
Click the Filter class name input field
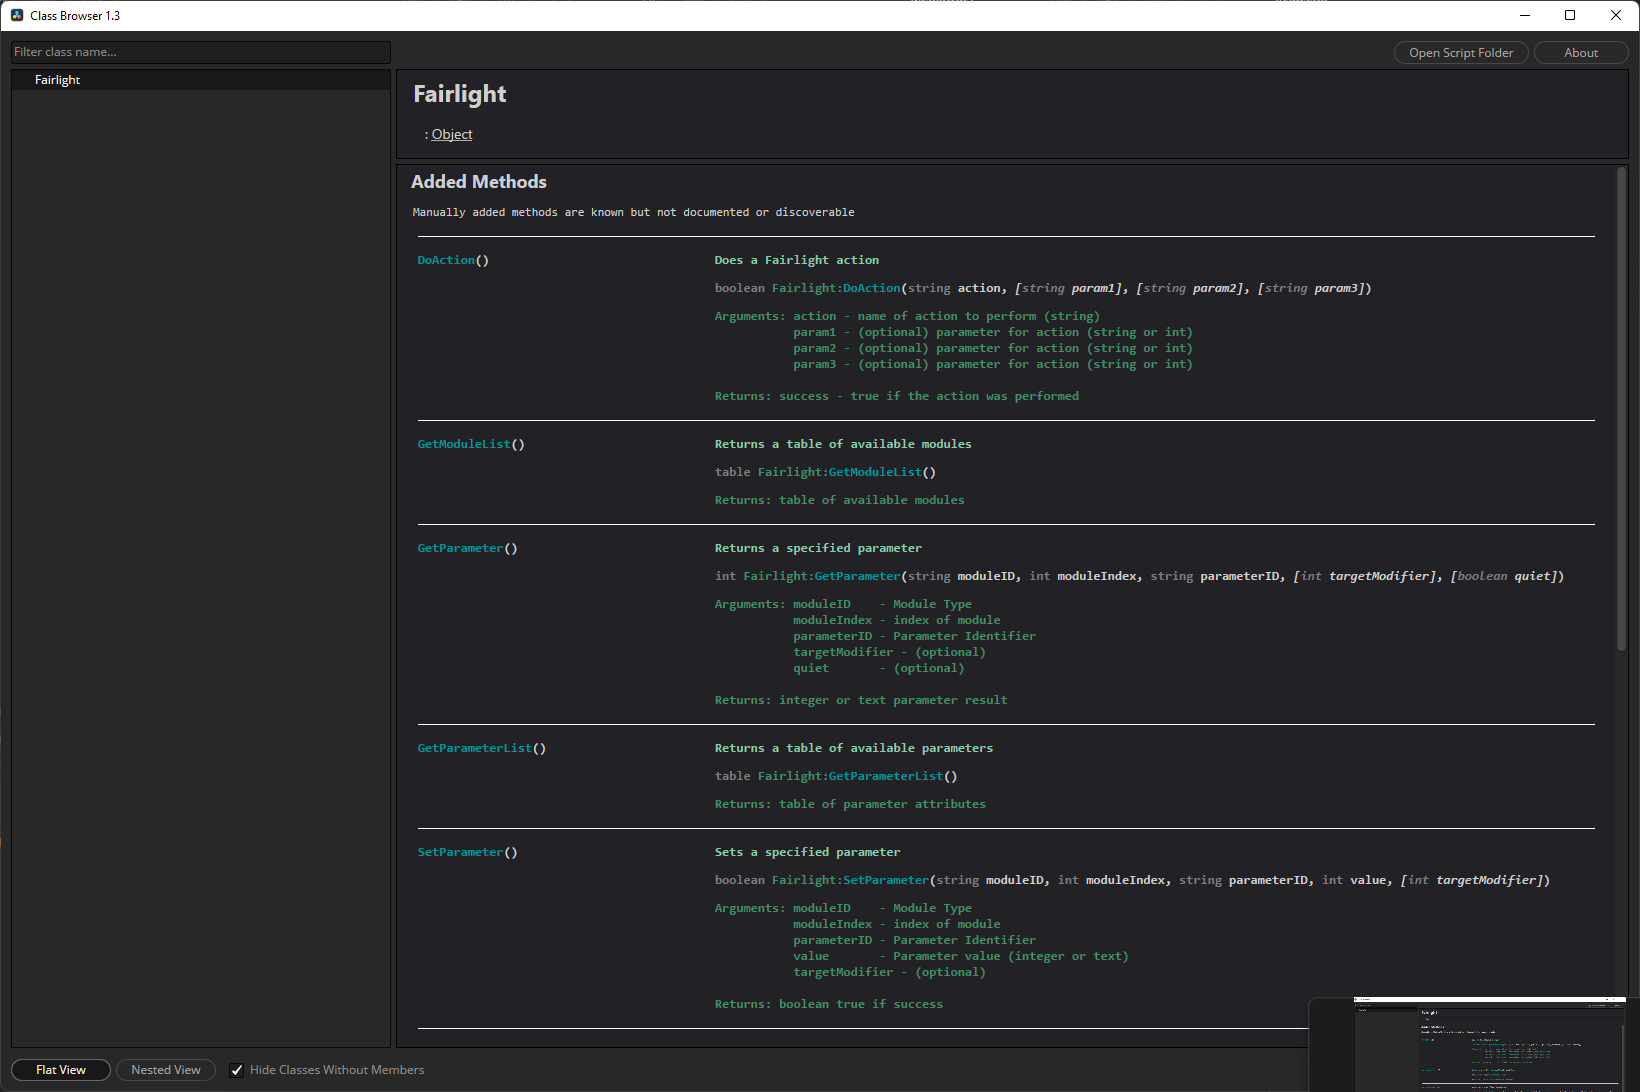(x=200, y=52)
